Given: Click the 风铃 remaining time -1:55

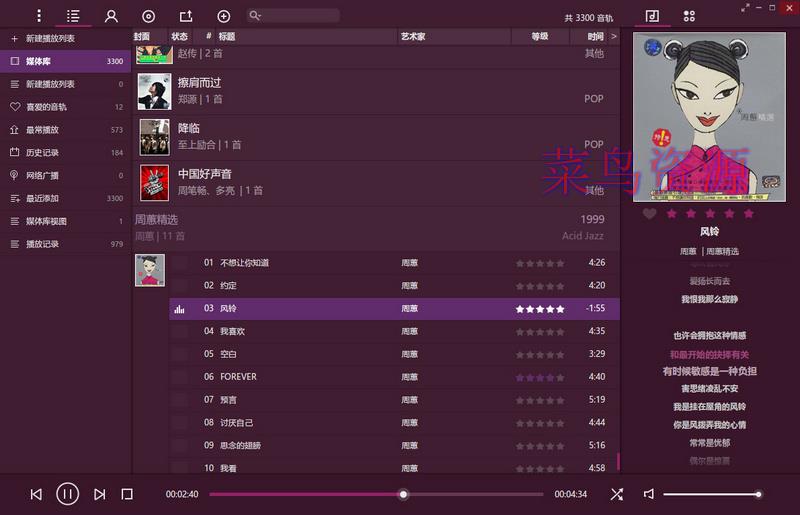Looking at the screenshot, I should pyautogui.click(x=595, y=308).
